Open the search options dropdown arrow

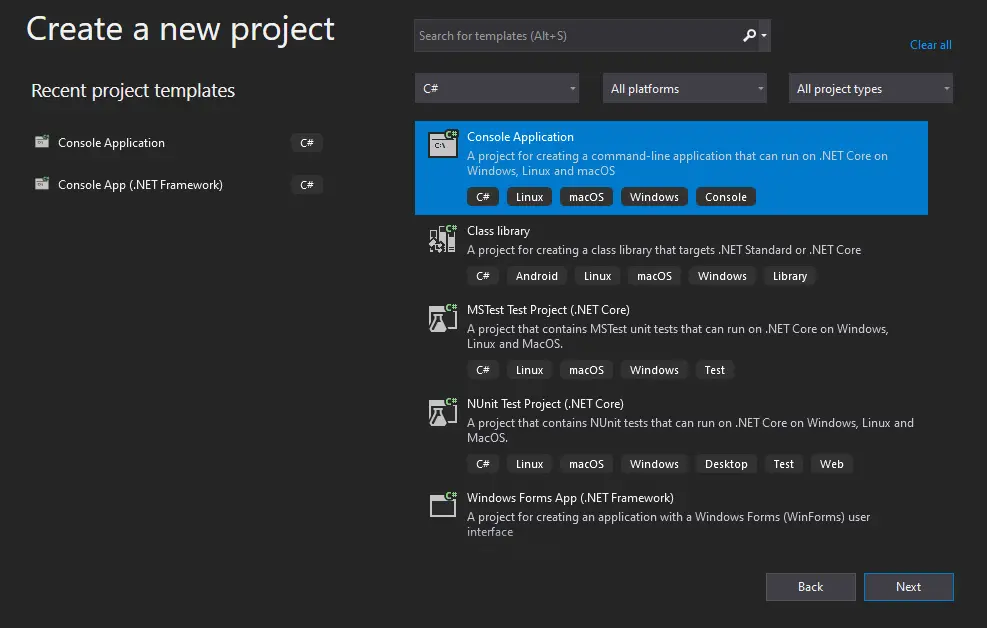coord(764,35)
